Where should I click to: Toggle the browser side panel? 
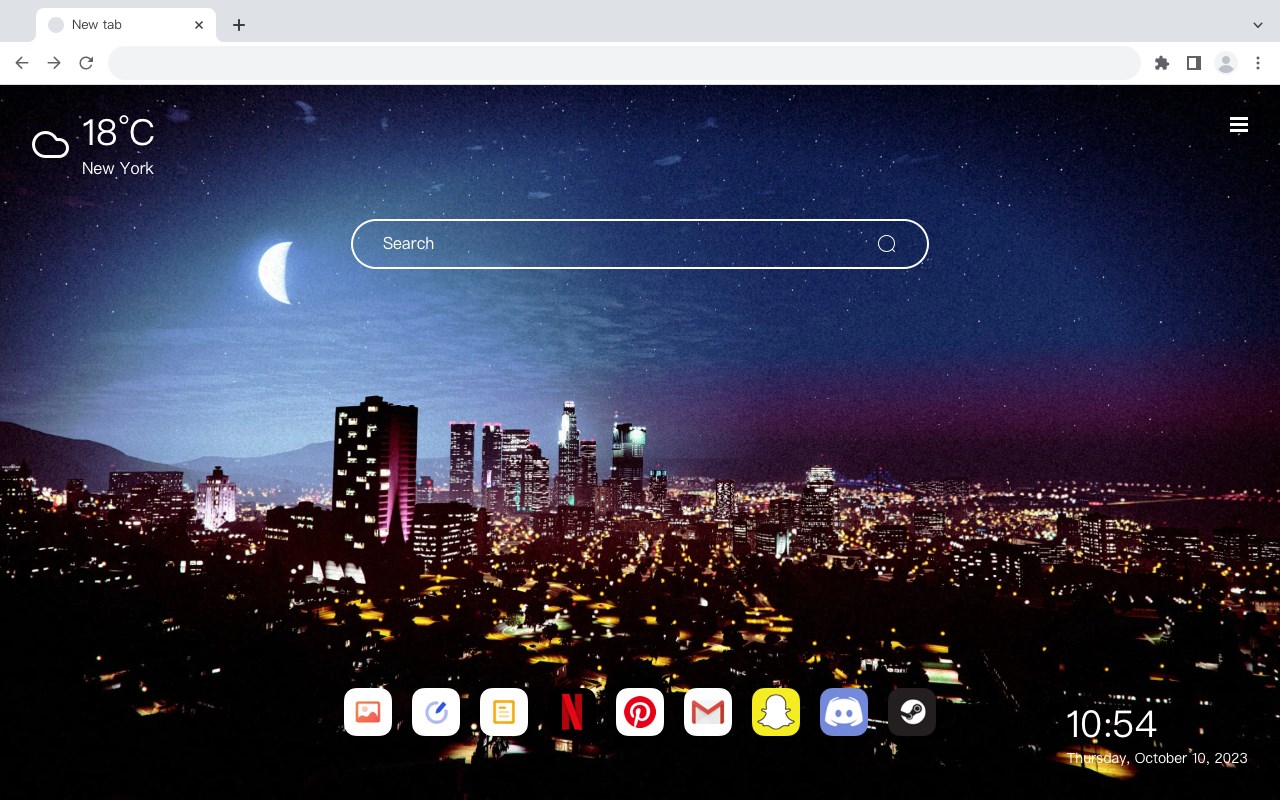[1194, 63]
